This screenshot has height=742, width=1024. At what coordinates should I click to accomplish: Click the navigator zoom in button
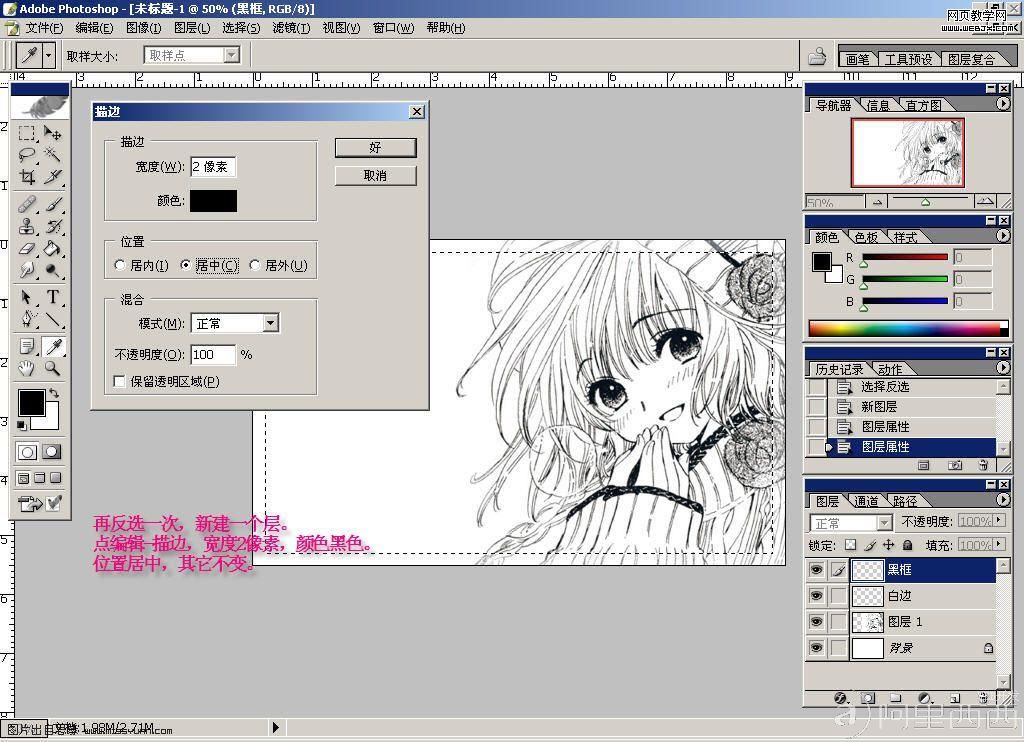pos(985,202)
